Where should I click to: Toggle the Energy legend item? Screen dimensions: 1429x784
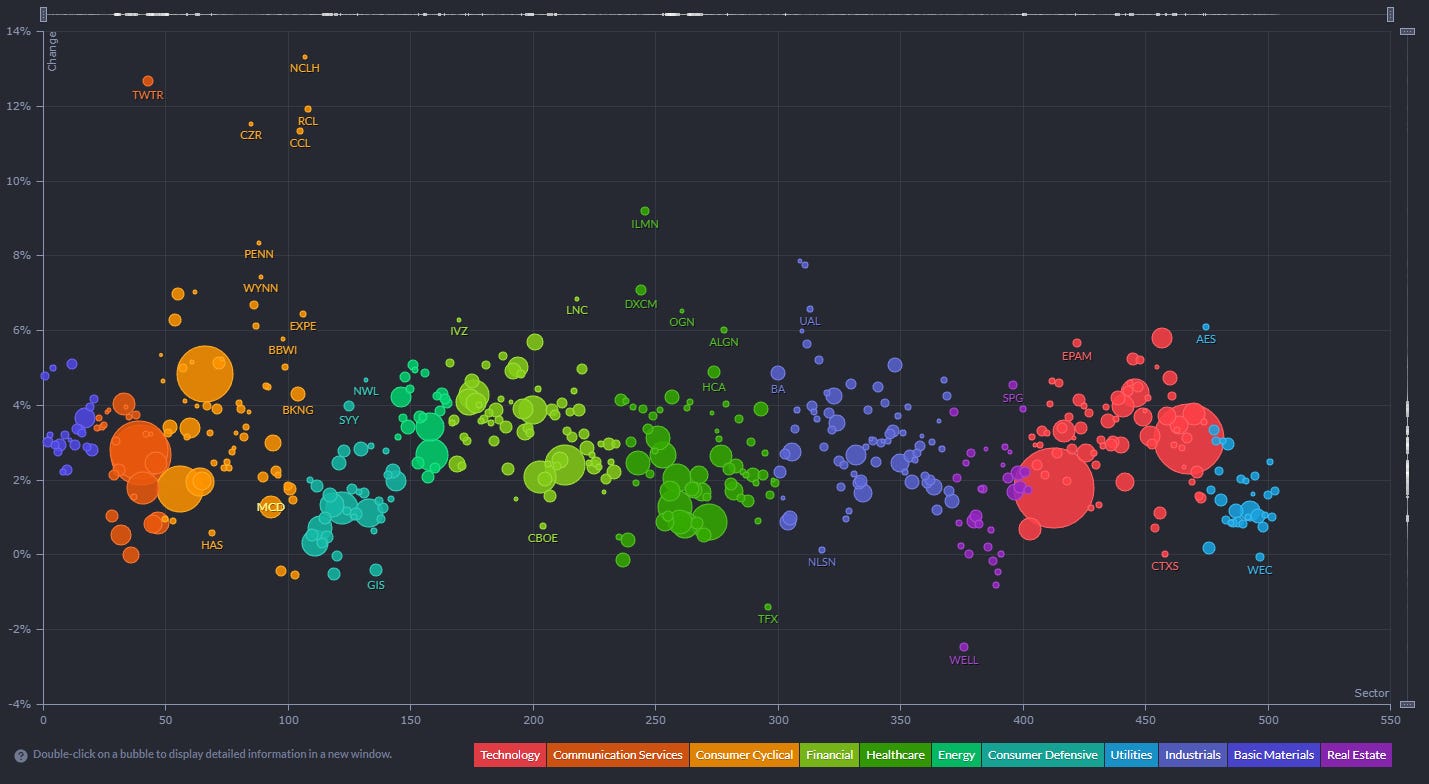coord(956,755)
